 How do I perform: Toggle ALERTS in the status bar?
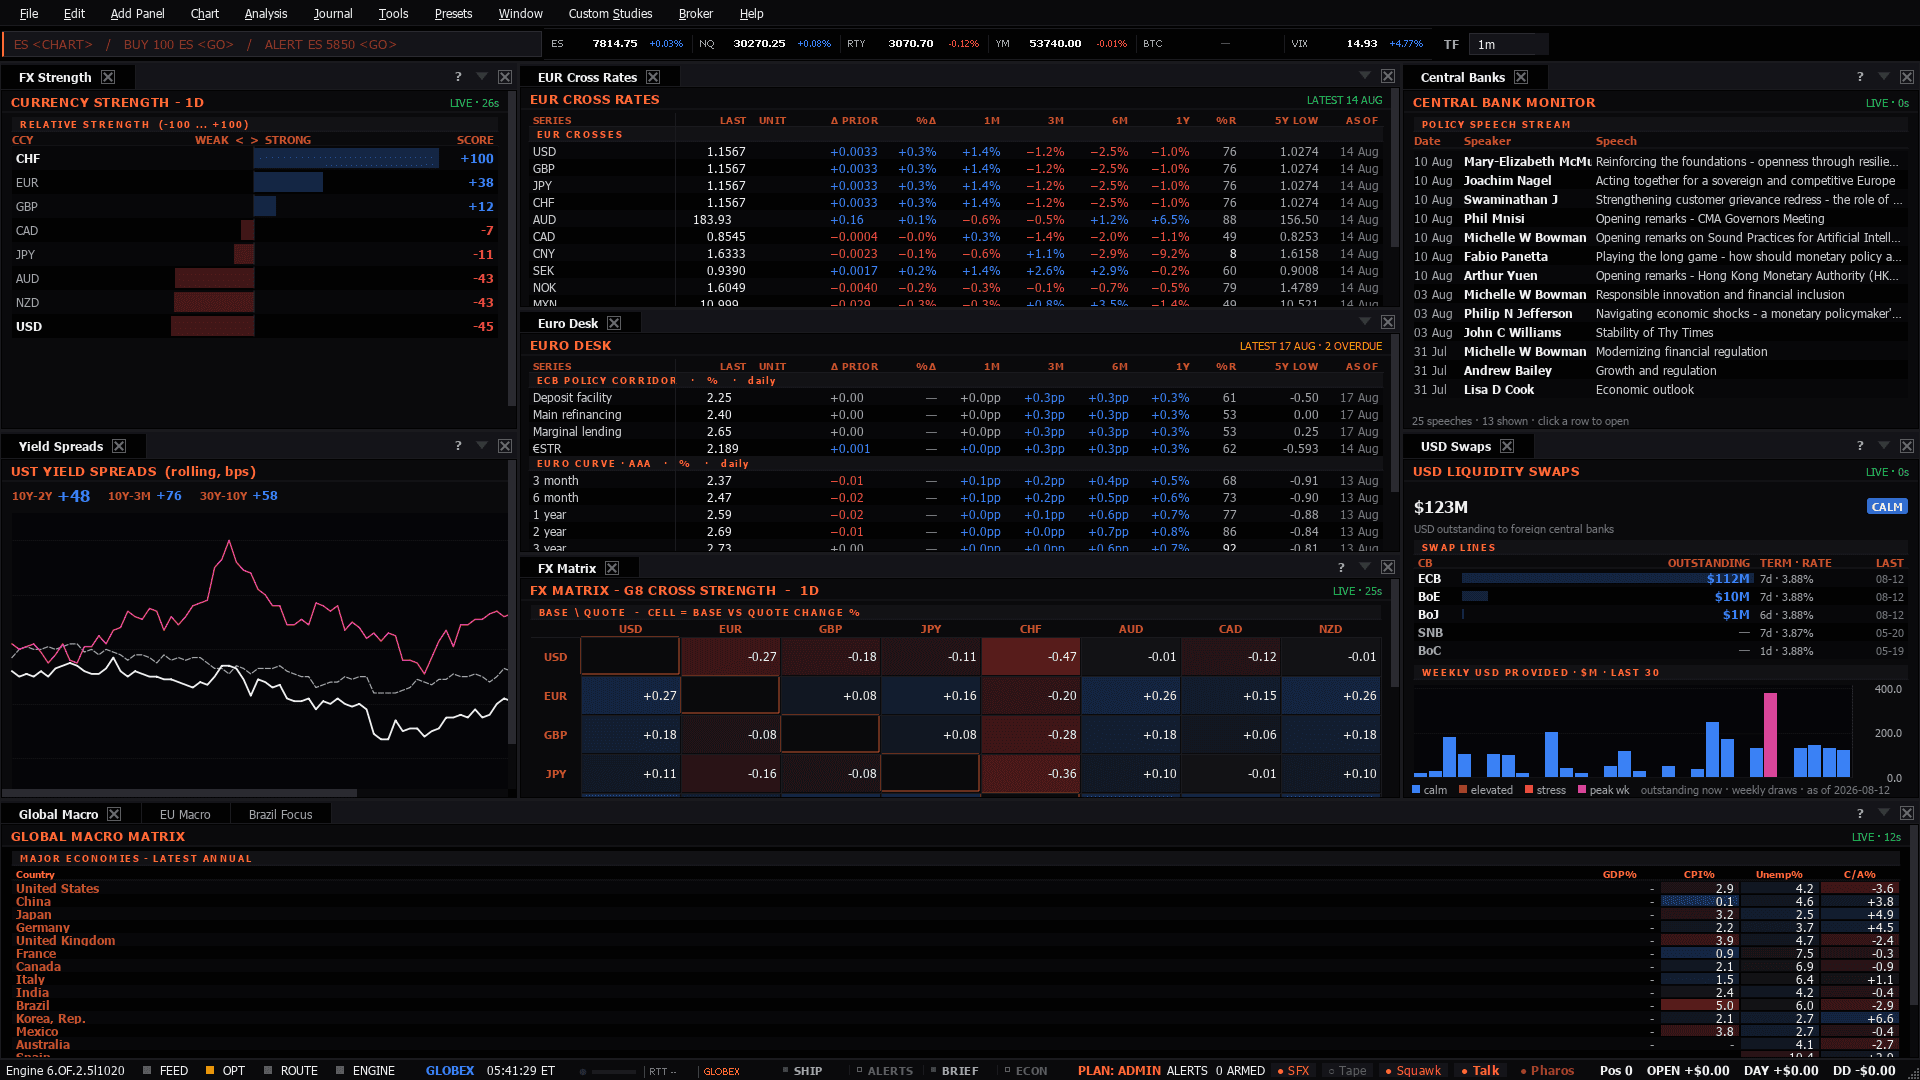click(x=884, y=1070)
